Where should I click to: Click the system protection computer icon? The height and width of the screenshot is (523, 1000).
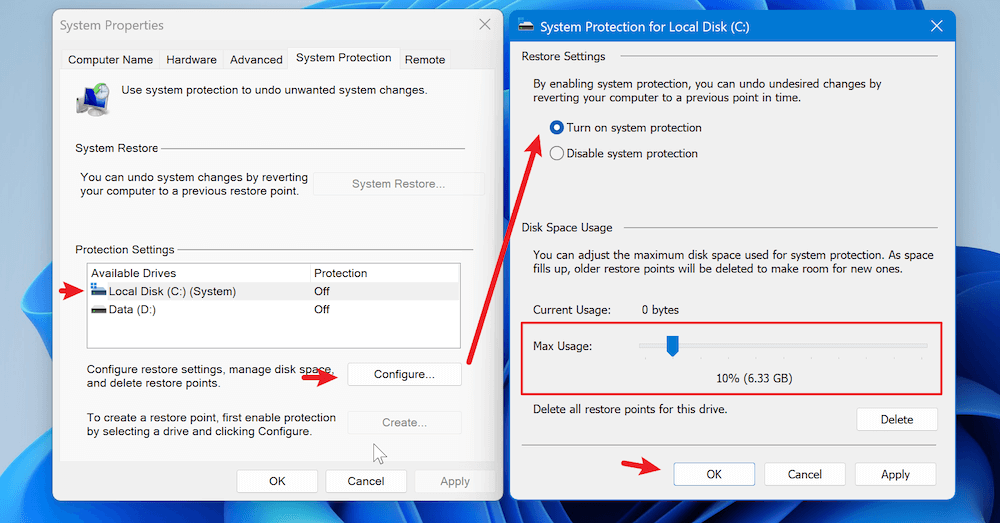[93, 99]
